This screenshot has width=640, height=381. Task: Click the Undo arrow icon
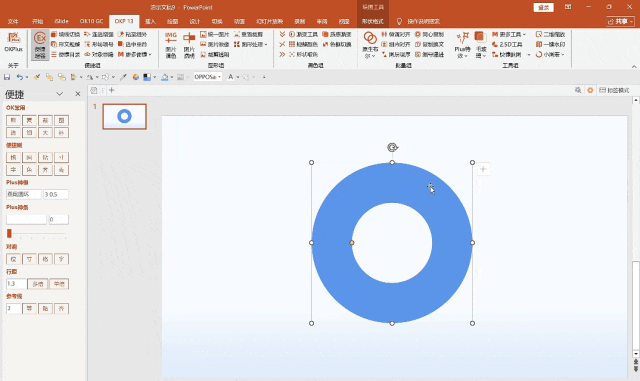pos(20,77)
